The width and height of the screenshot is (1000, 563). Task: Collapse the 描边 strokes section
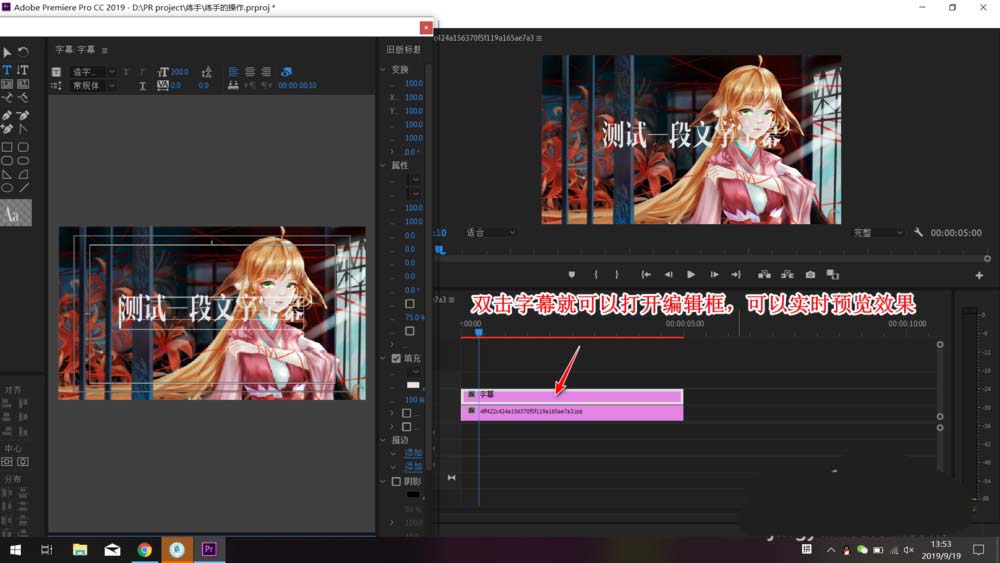pyautogui.click(x=383, y=440)
